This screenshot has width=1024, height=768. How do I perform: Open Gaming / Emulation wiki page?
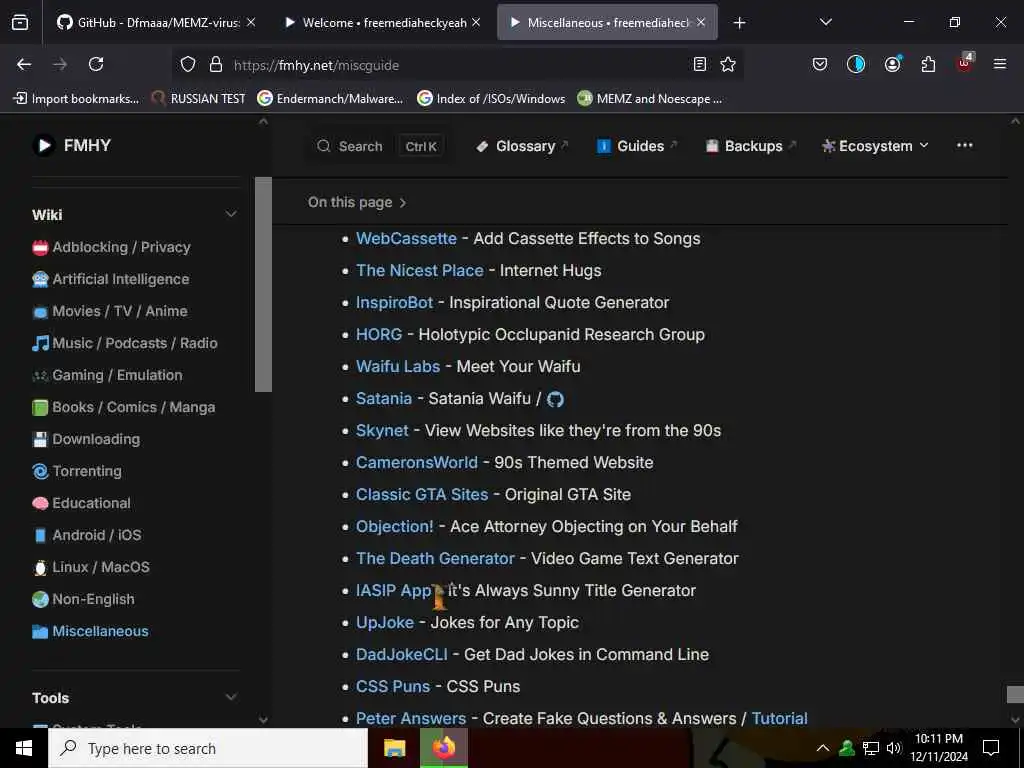(x=108, y=375)
